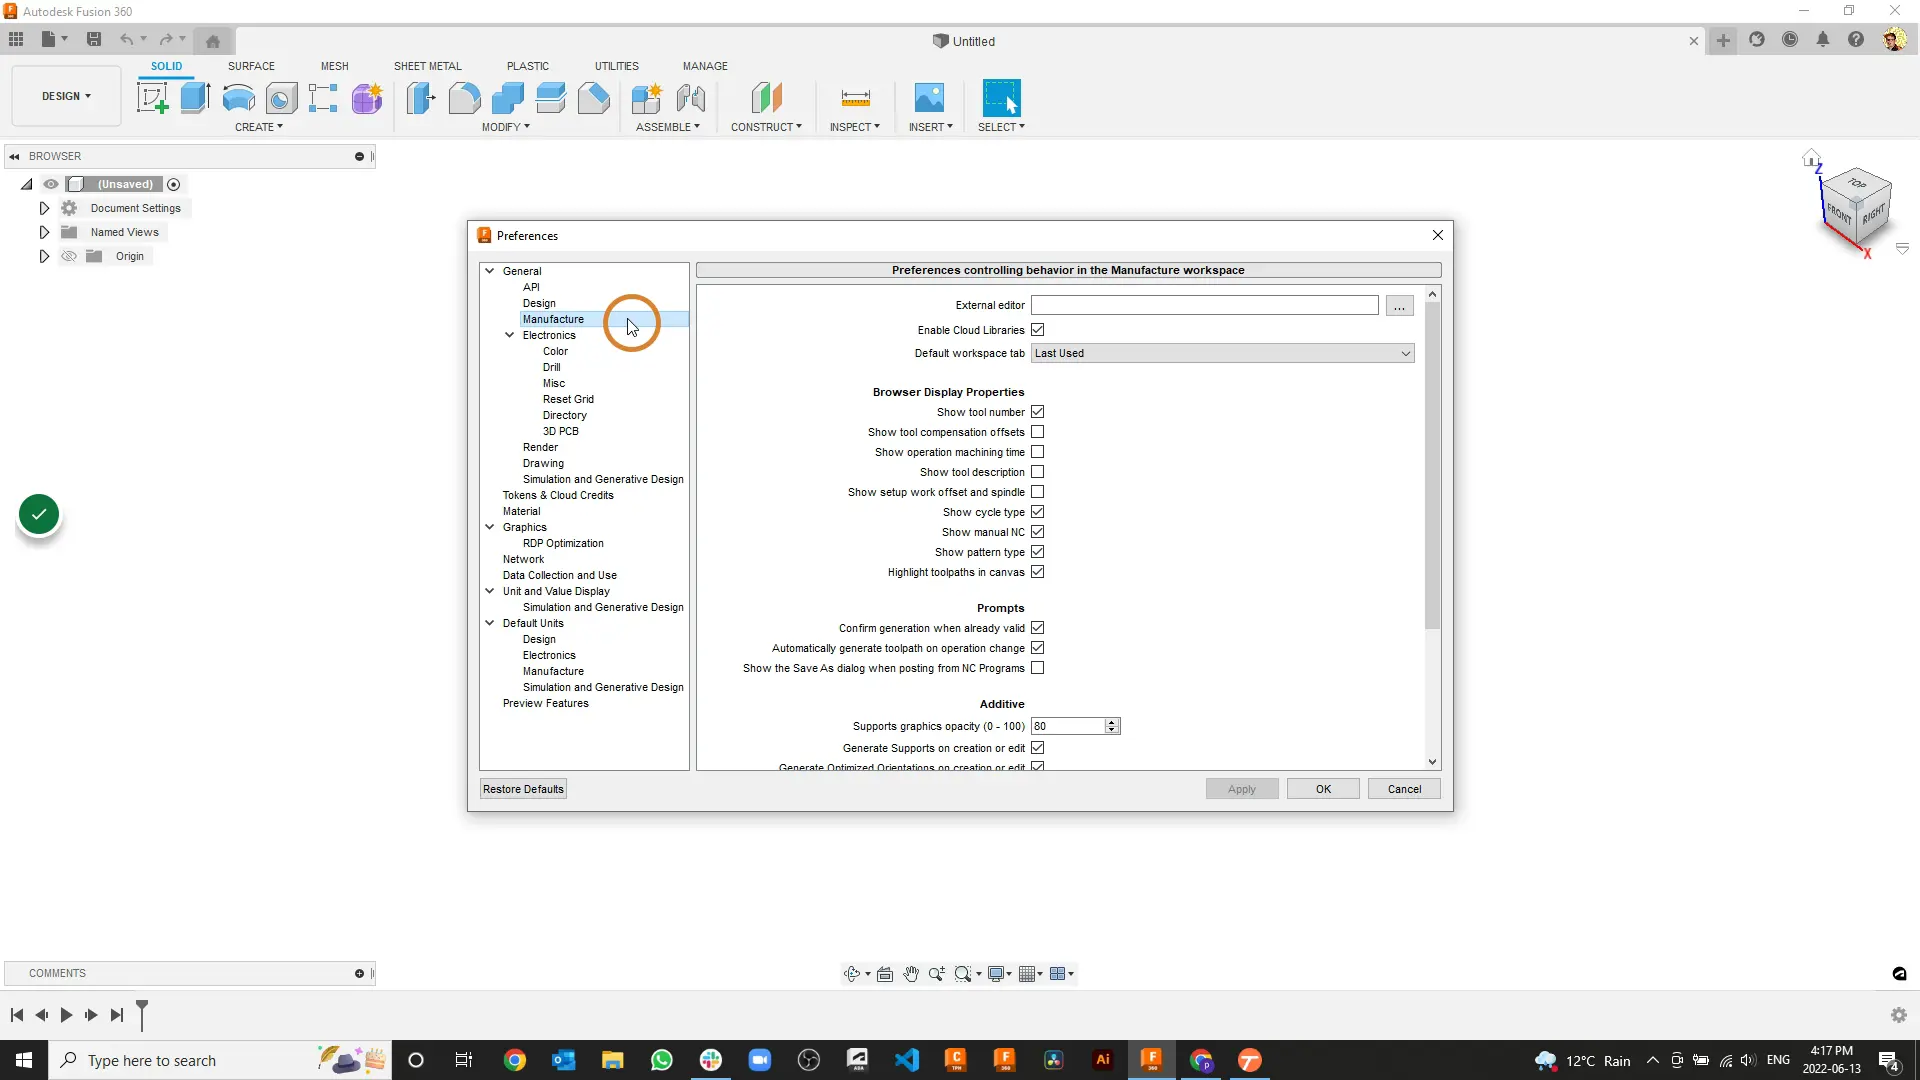Click the Fillet tool icon

click(464, 98)
